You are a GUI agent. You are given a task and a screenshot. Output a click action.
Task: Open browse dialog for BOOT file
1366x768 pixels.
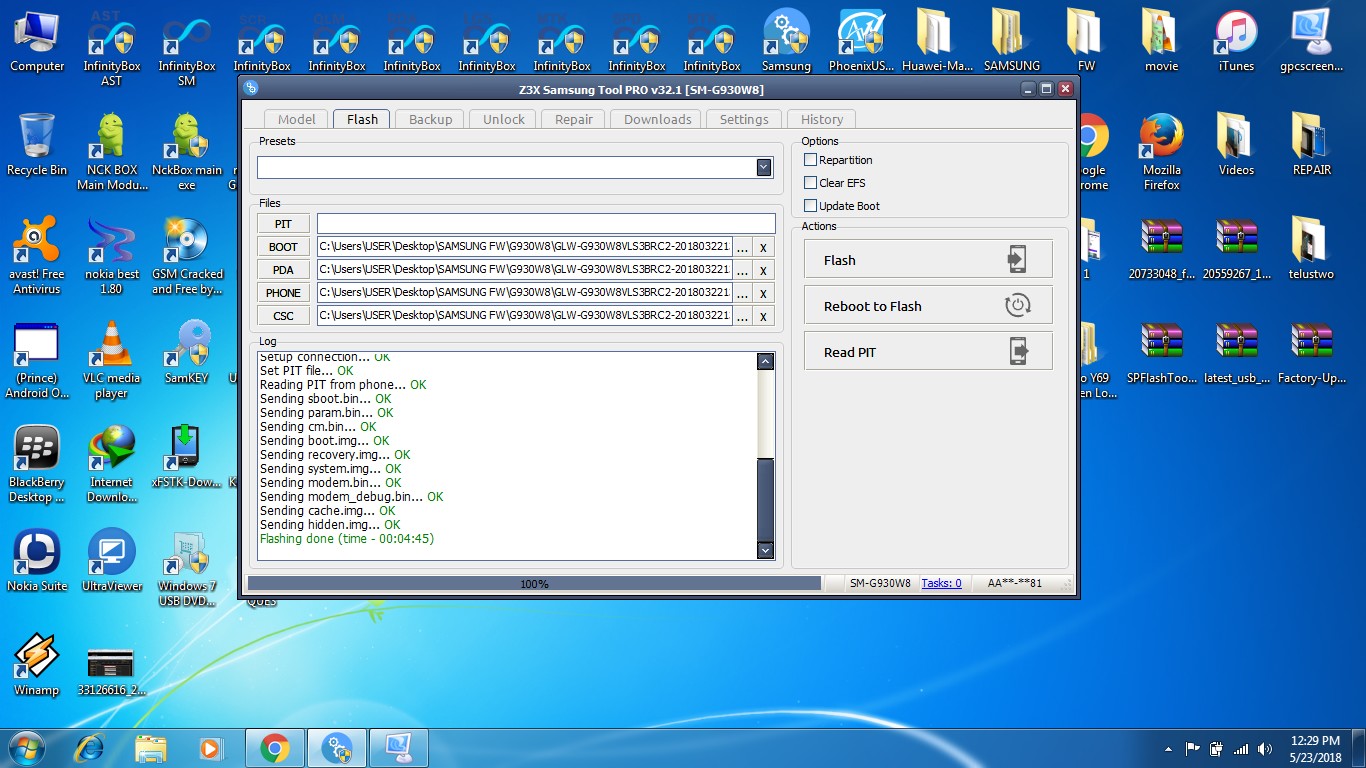click(742, 247)
